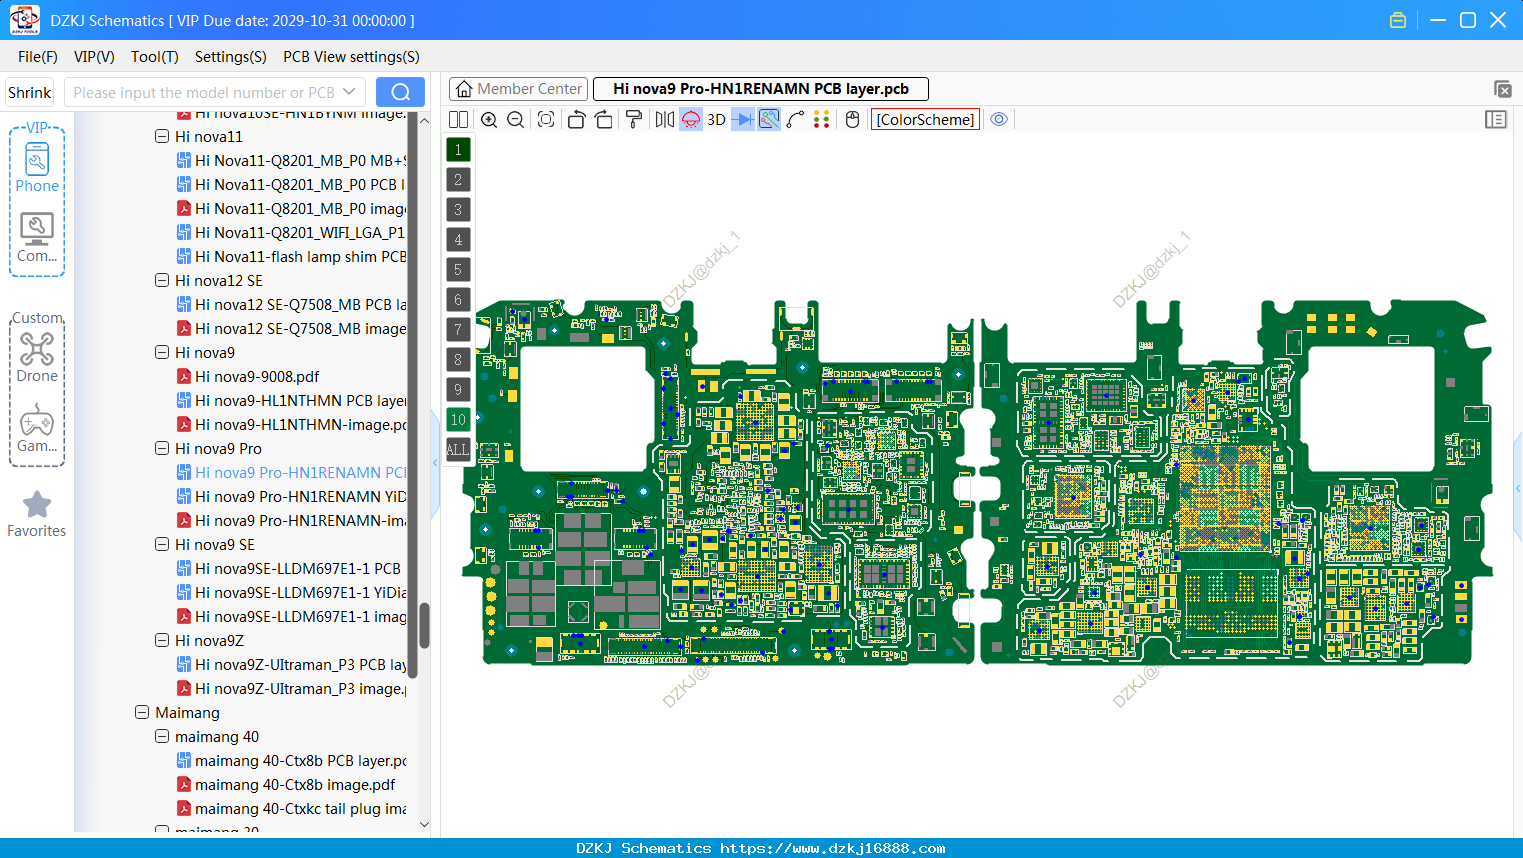1523x858 pixels.
Task: Select the Computer category icon
Action: pos(37,238)
